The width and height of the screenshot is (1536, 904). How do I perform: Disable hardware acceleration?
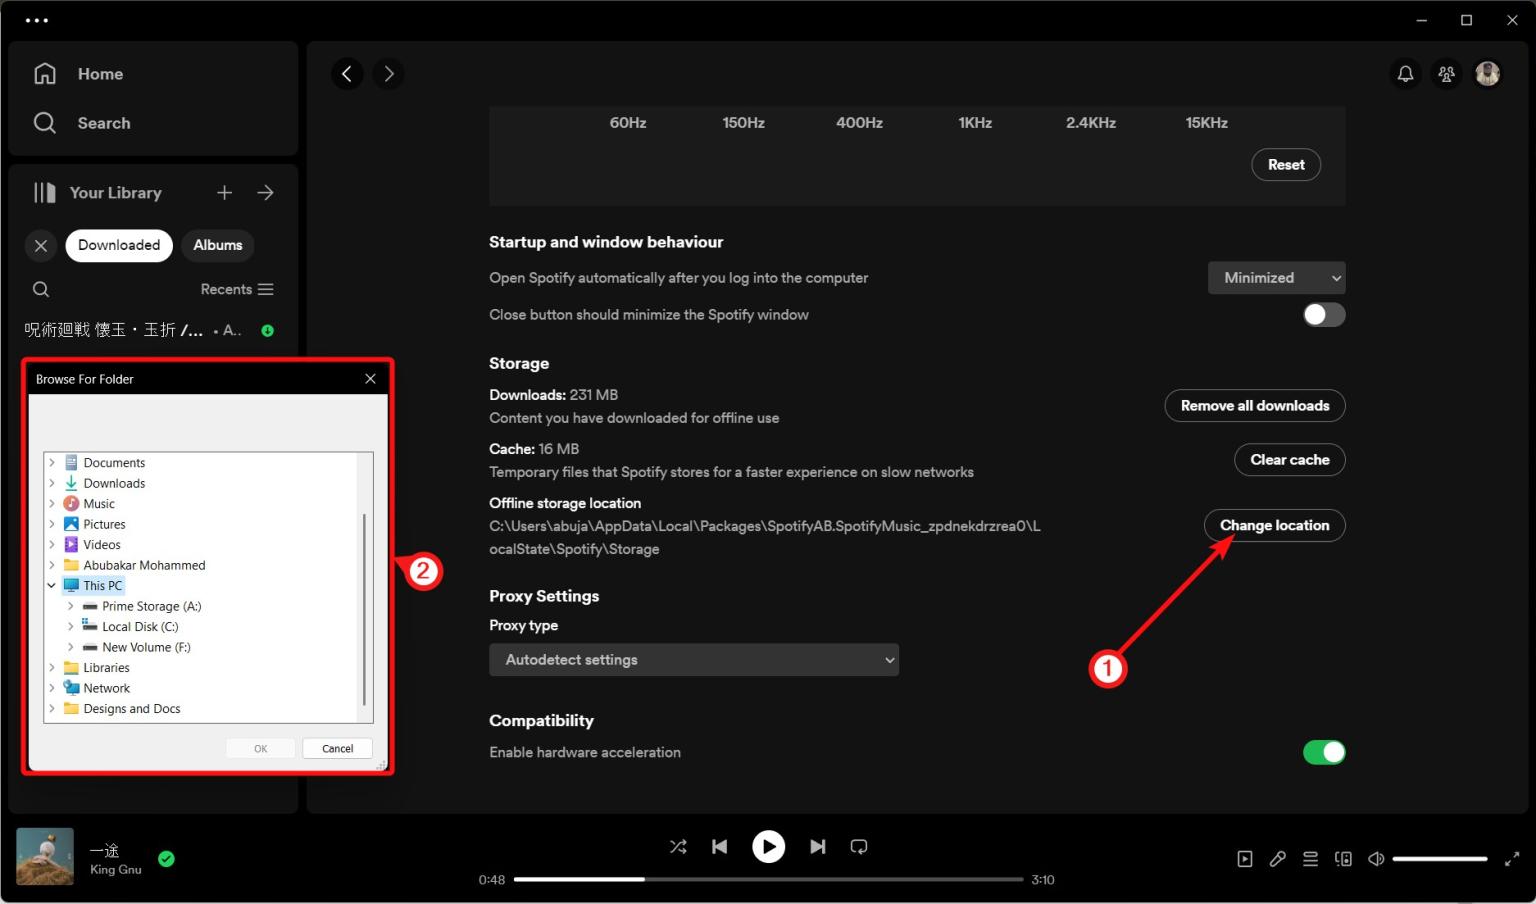(1324, 752)
